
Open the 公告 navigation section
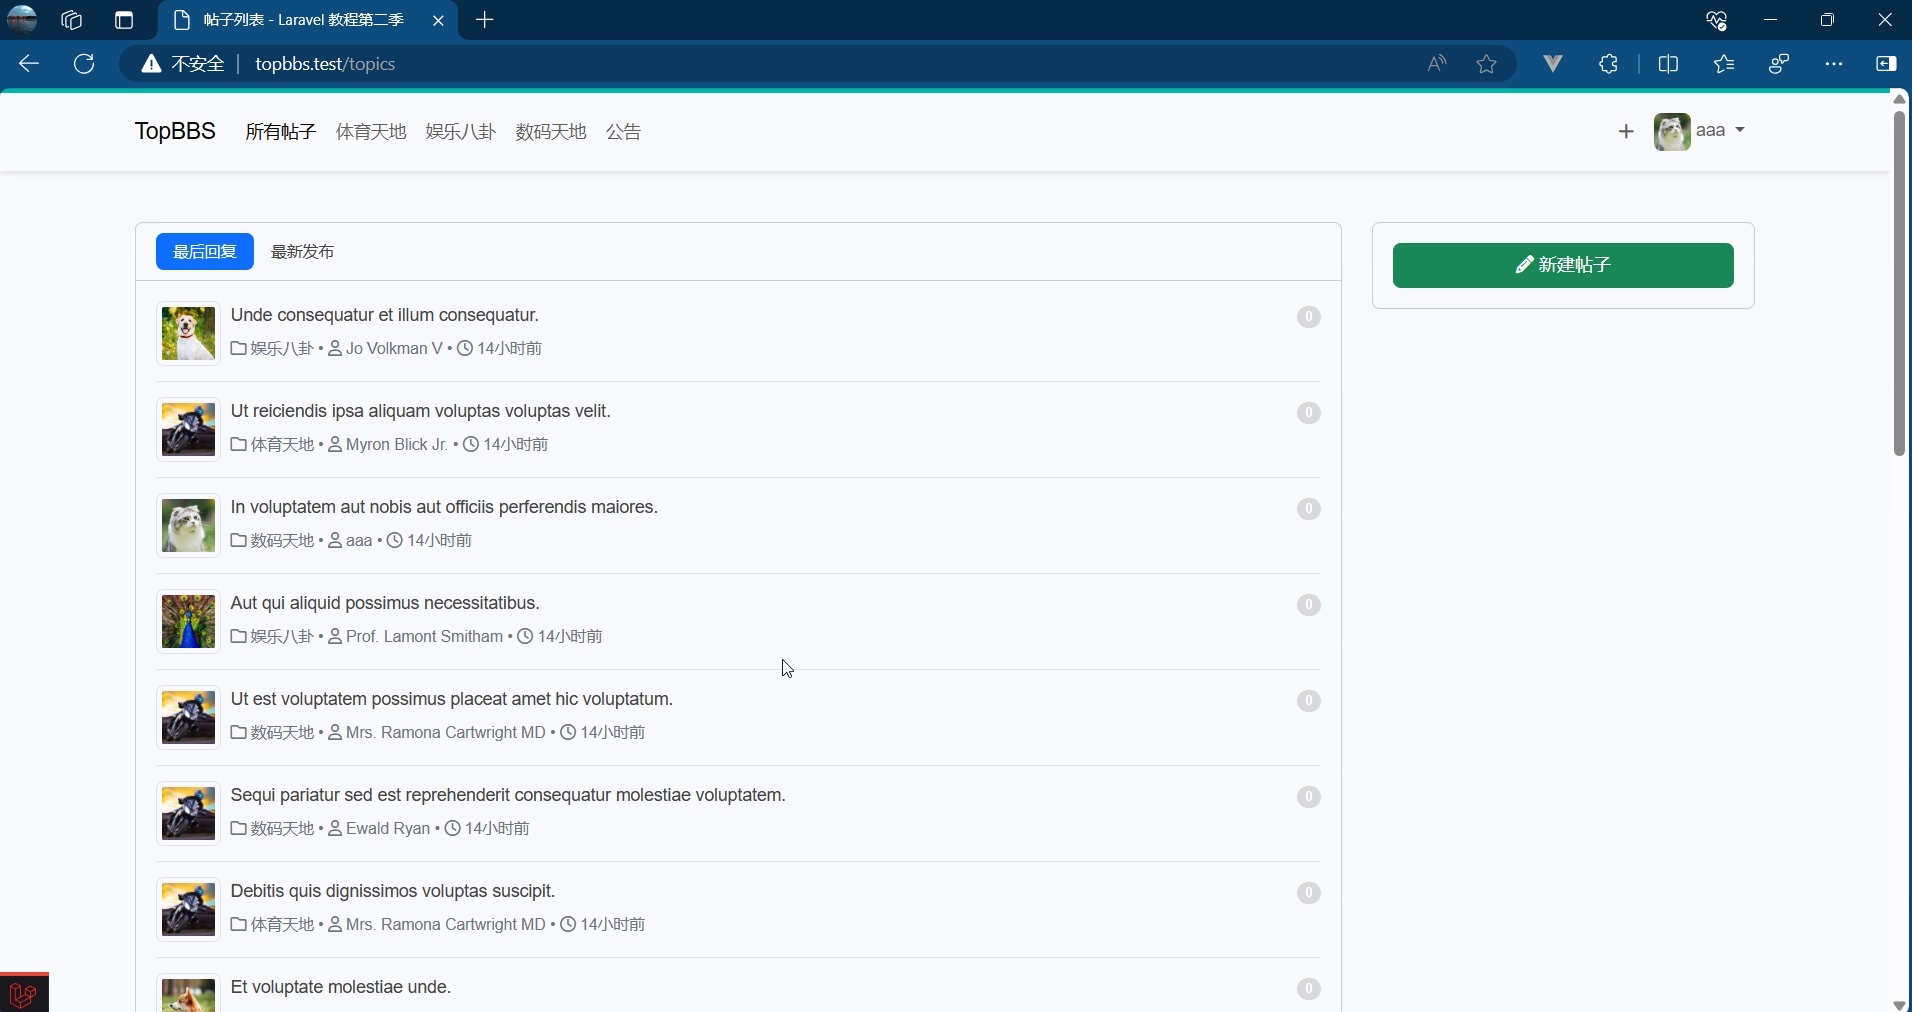click(622, 131)
